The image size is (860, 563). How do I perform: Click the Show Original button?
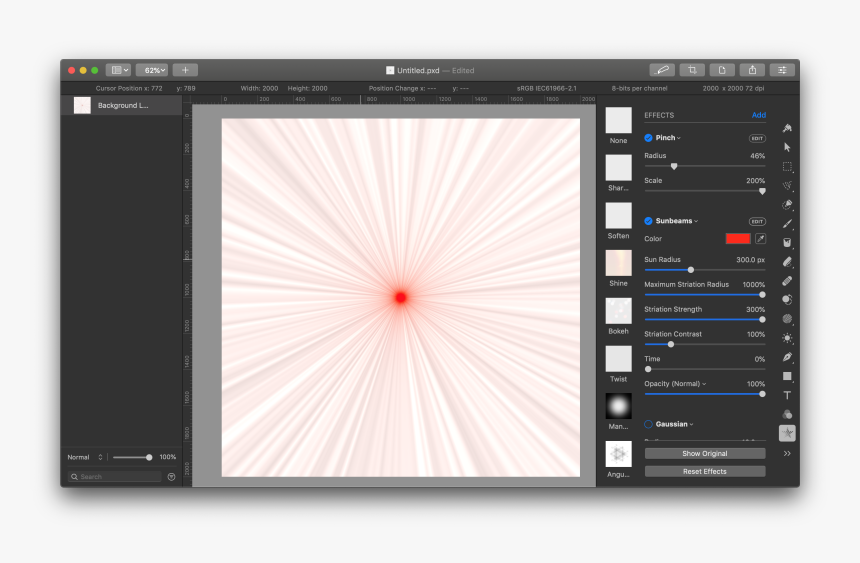pos(705,453)
